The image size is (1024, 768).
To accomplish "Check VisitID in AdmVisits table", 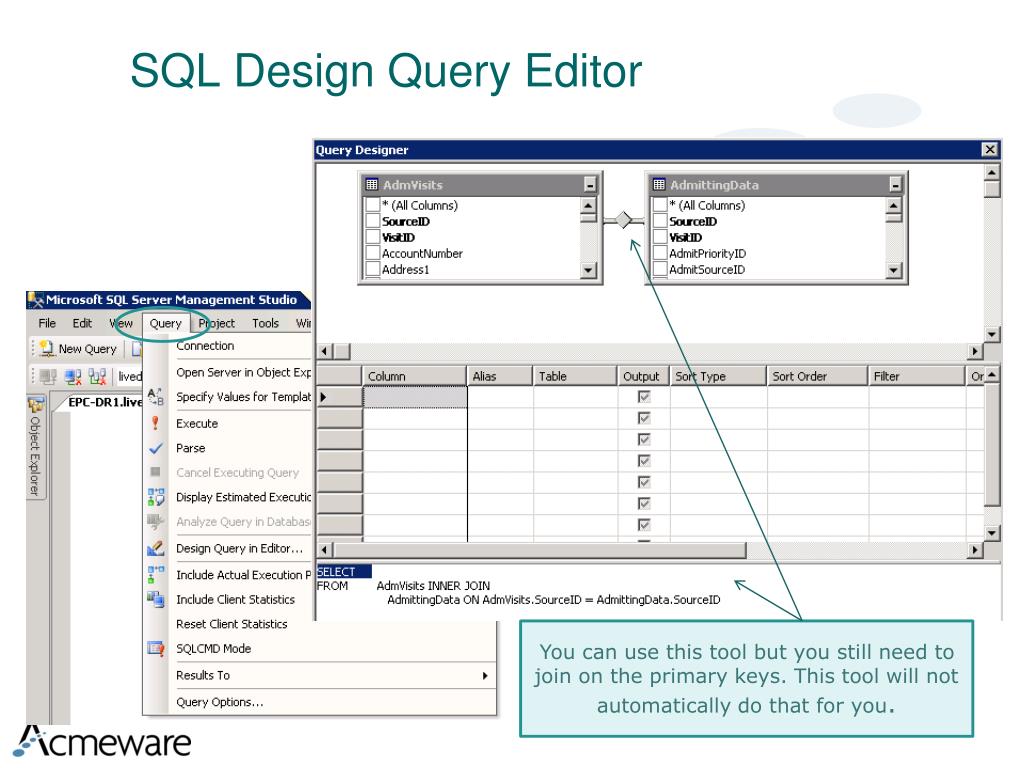I will coord(373,237).
